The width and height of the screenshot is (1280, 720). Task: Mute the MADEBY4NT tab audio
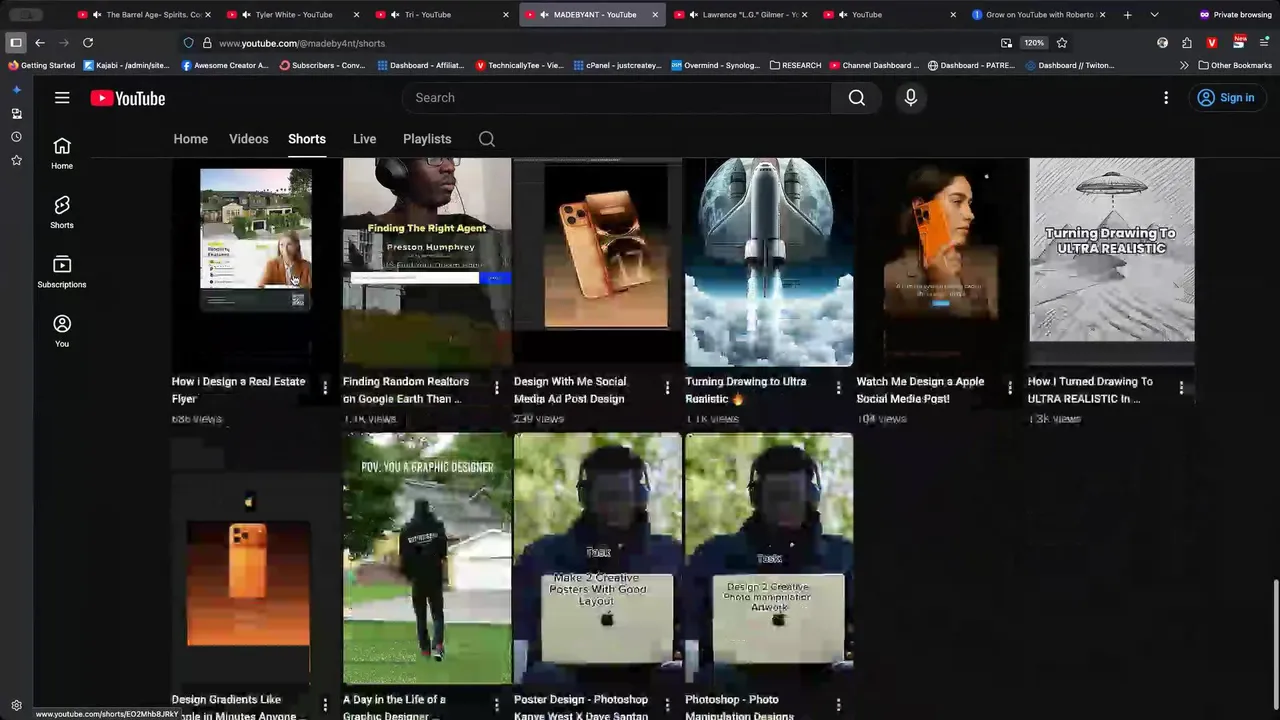[544, 15]
